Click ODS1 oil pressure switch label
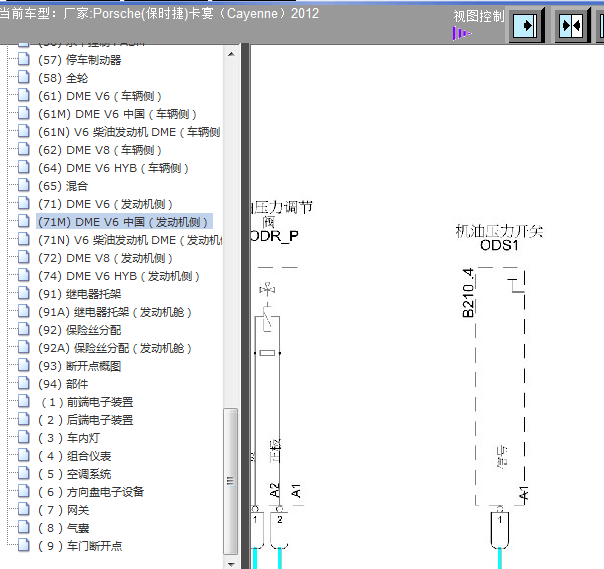This screenshot has height=569, width=604. click(499, 245)
